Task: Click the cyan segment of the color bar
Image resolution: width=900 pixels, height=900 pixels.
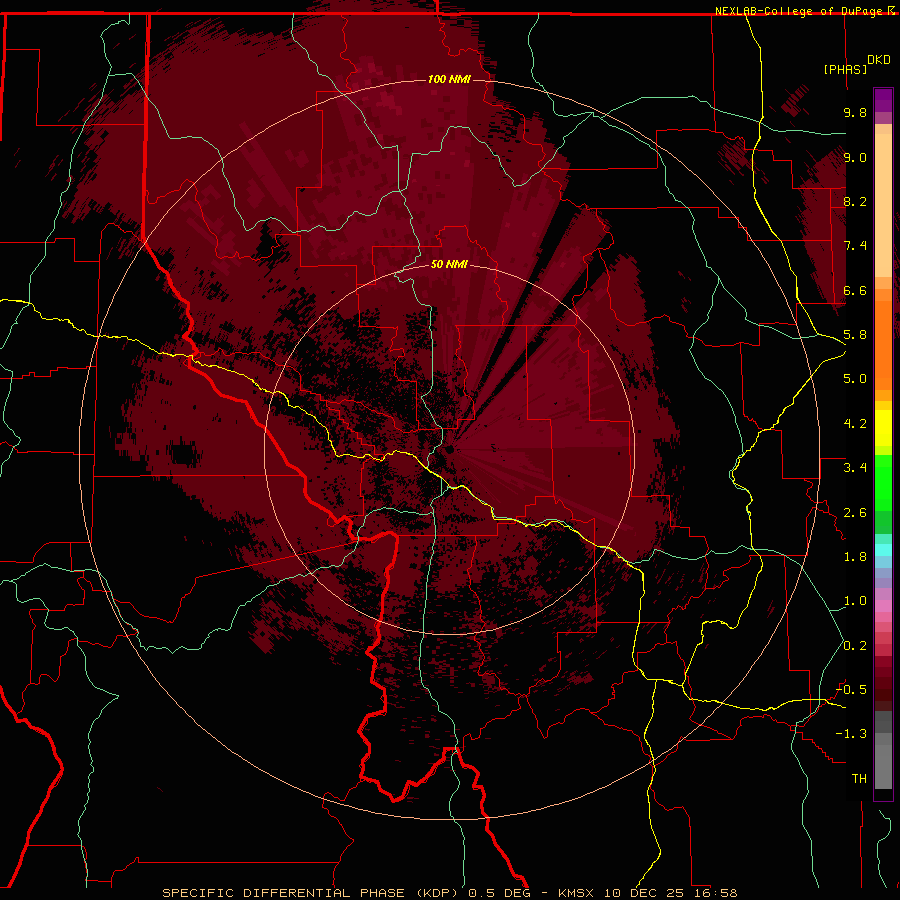Action: 883,550
